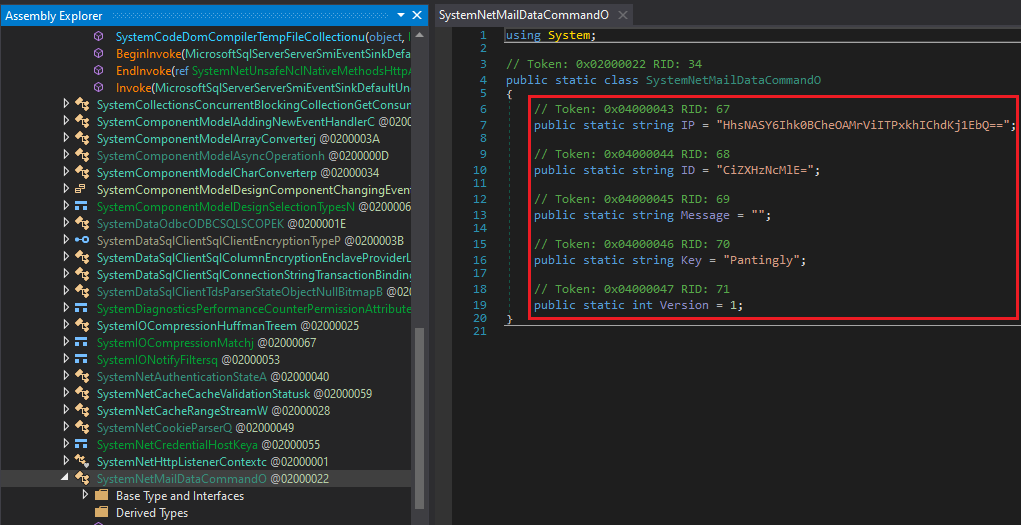The image size is (1021, 525).
Task: Expand SystemDataSqlClientSqlConnectionStringTransactionBinding node
Action: click(x=66, y=273)
